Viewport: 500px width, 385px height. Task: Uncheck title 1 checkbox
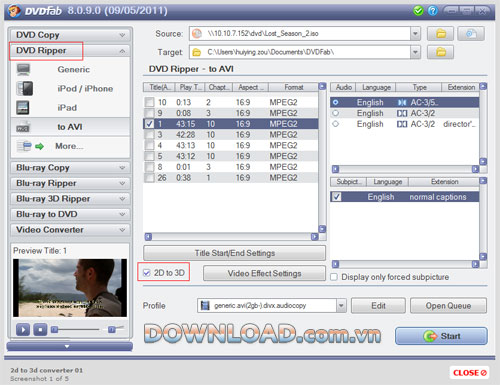[150, 124]
